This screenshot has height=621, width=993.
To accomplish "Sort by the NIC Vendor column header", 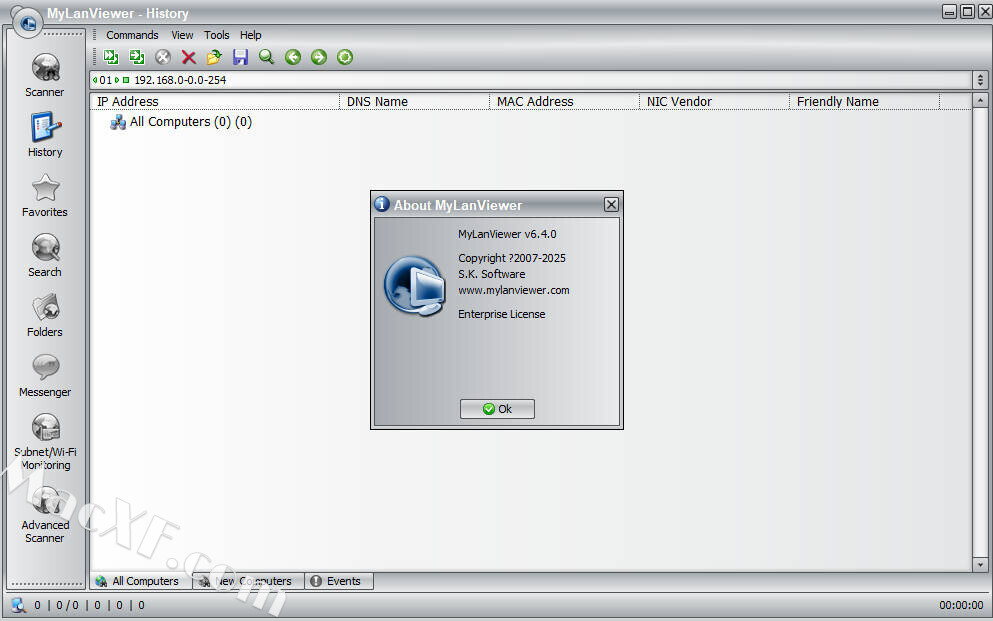I will (715, 101).
